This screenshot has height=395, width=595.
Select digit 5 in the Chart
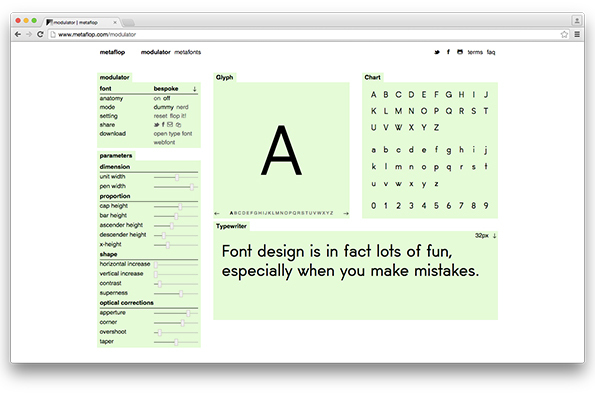click(436, 206)
